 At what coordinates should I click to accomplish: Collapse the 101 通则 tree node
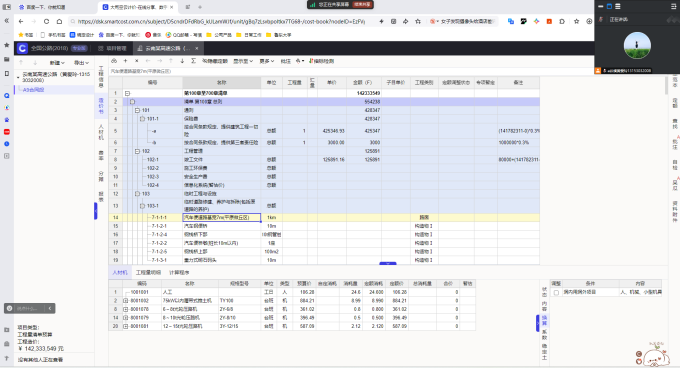click(x=137, y=111)
